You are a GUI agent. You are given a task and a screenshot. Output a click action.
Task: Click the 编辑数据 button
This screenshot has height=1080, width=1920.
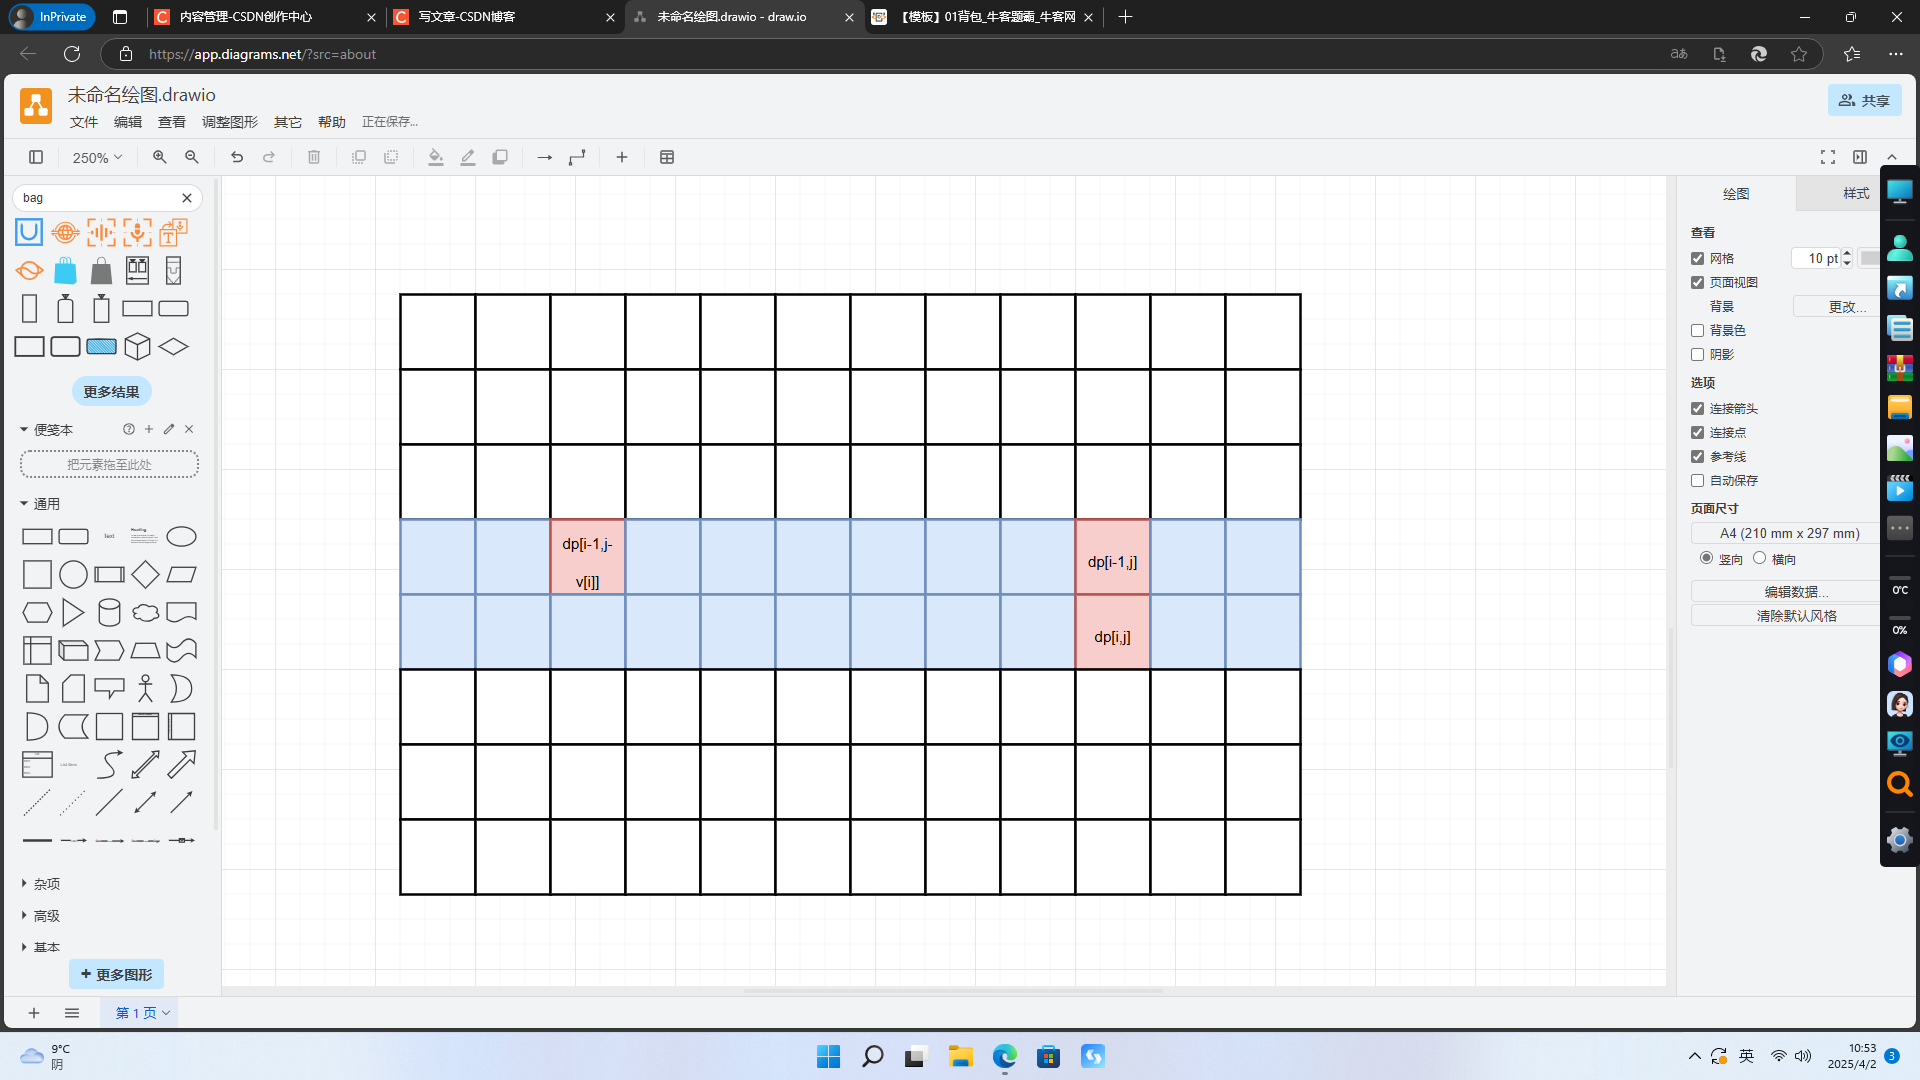[1795, 591]
